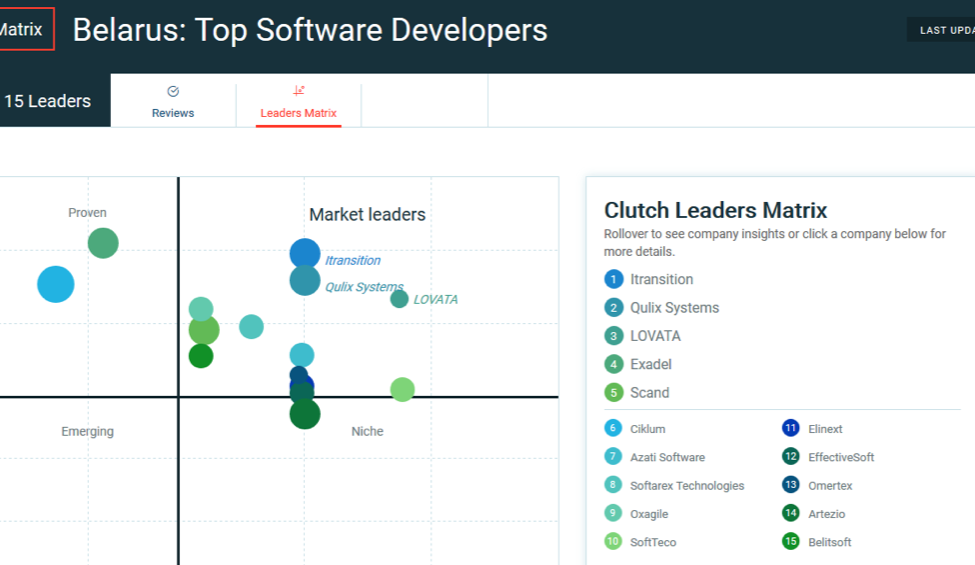This screenshot has height=565, width=975.
Task: Open Softarex Technologies from the legend list
Action: click(687, 485)
